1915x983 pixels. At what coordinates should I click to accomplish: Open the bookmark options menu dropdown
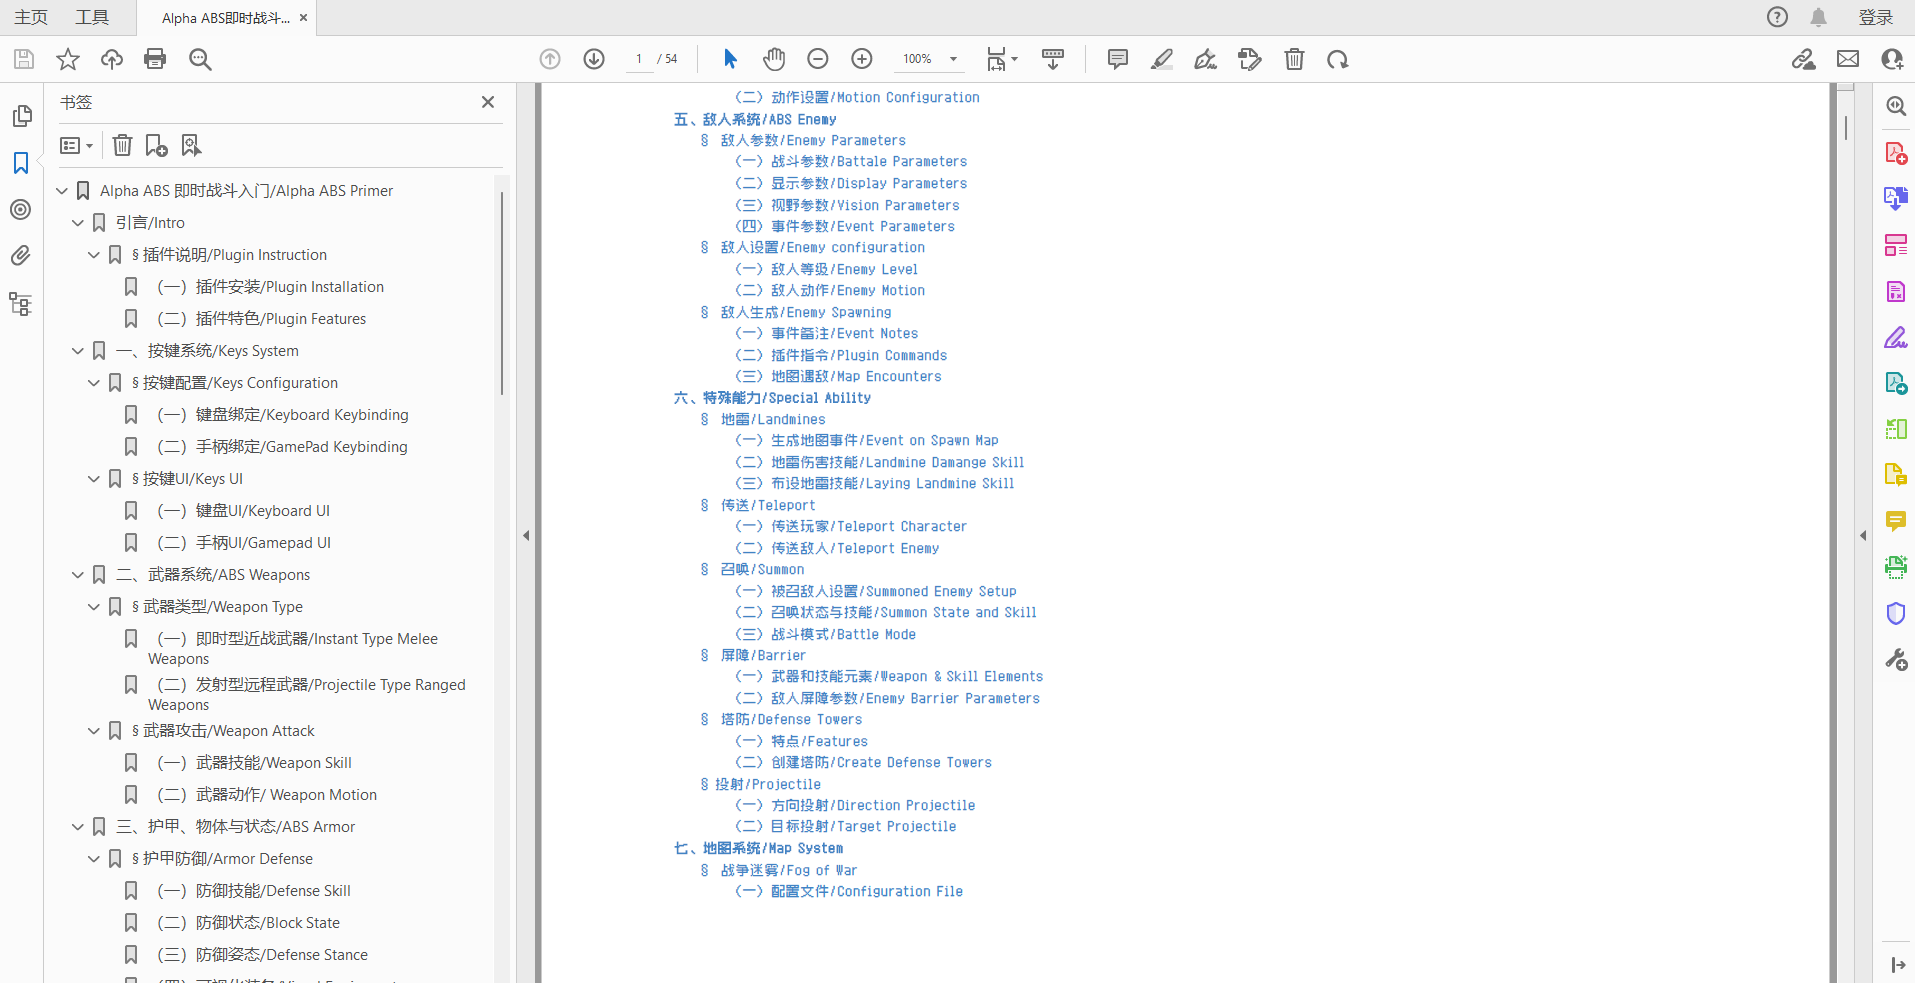[76, 145]
